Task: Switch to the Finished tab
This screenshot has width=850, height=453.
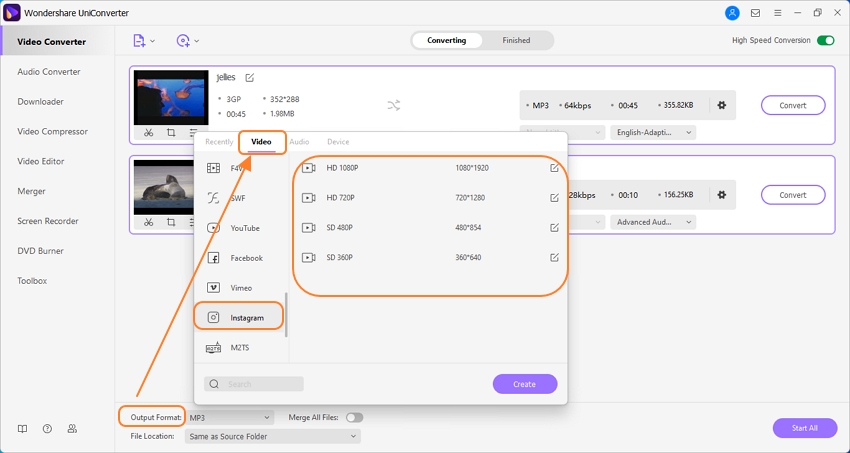Action: 516,41
